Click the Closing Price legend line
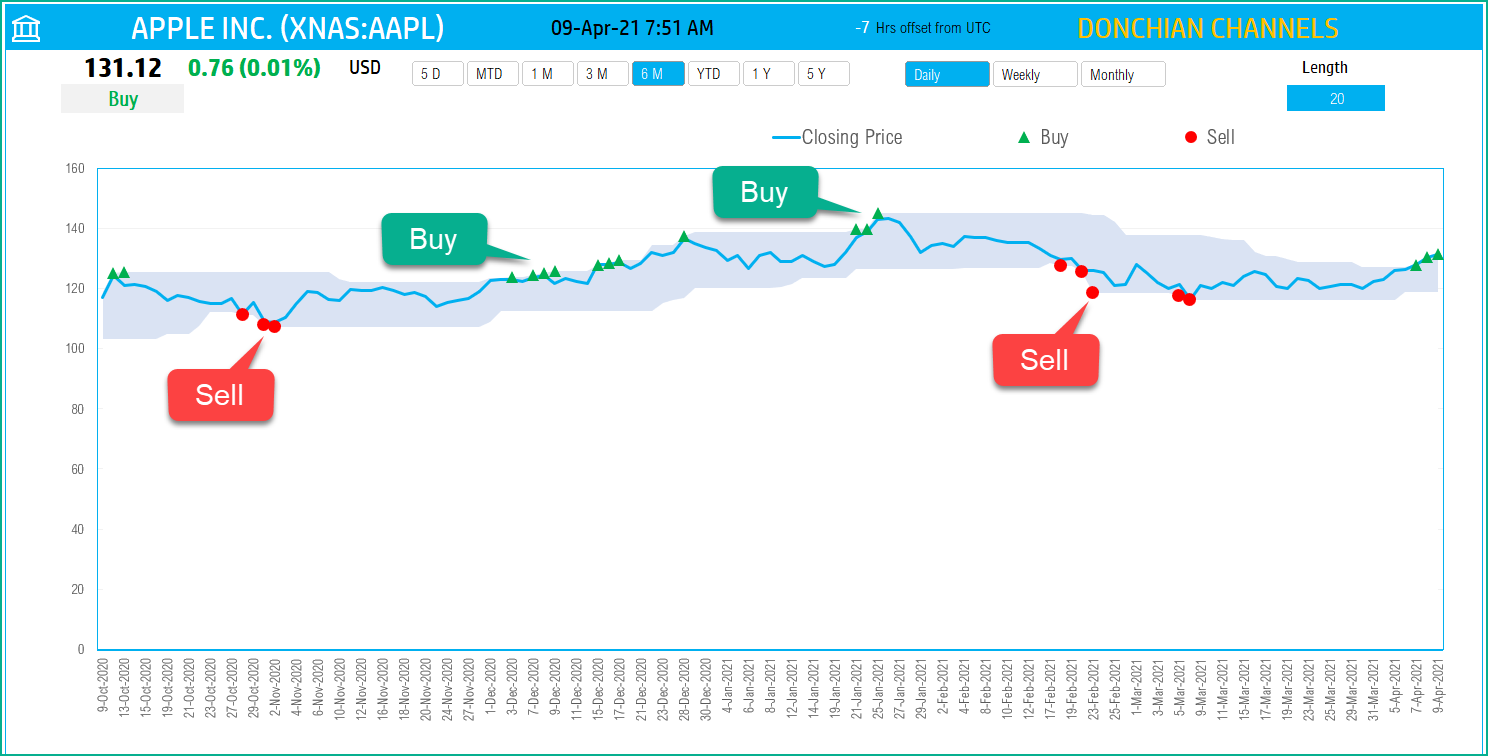 pyautogui.click(x=786, y=138)
